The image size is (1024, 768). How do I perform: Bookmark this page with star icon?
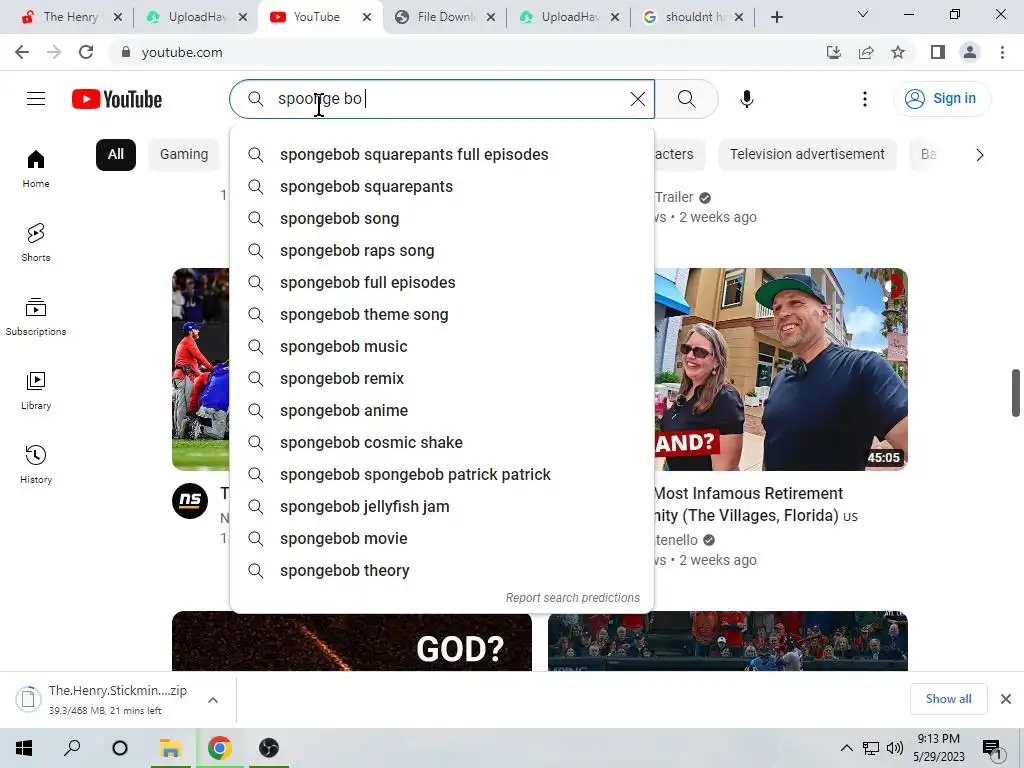click(898, 52)
